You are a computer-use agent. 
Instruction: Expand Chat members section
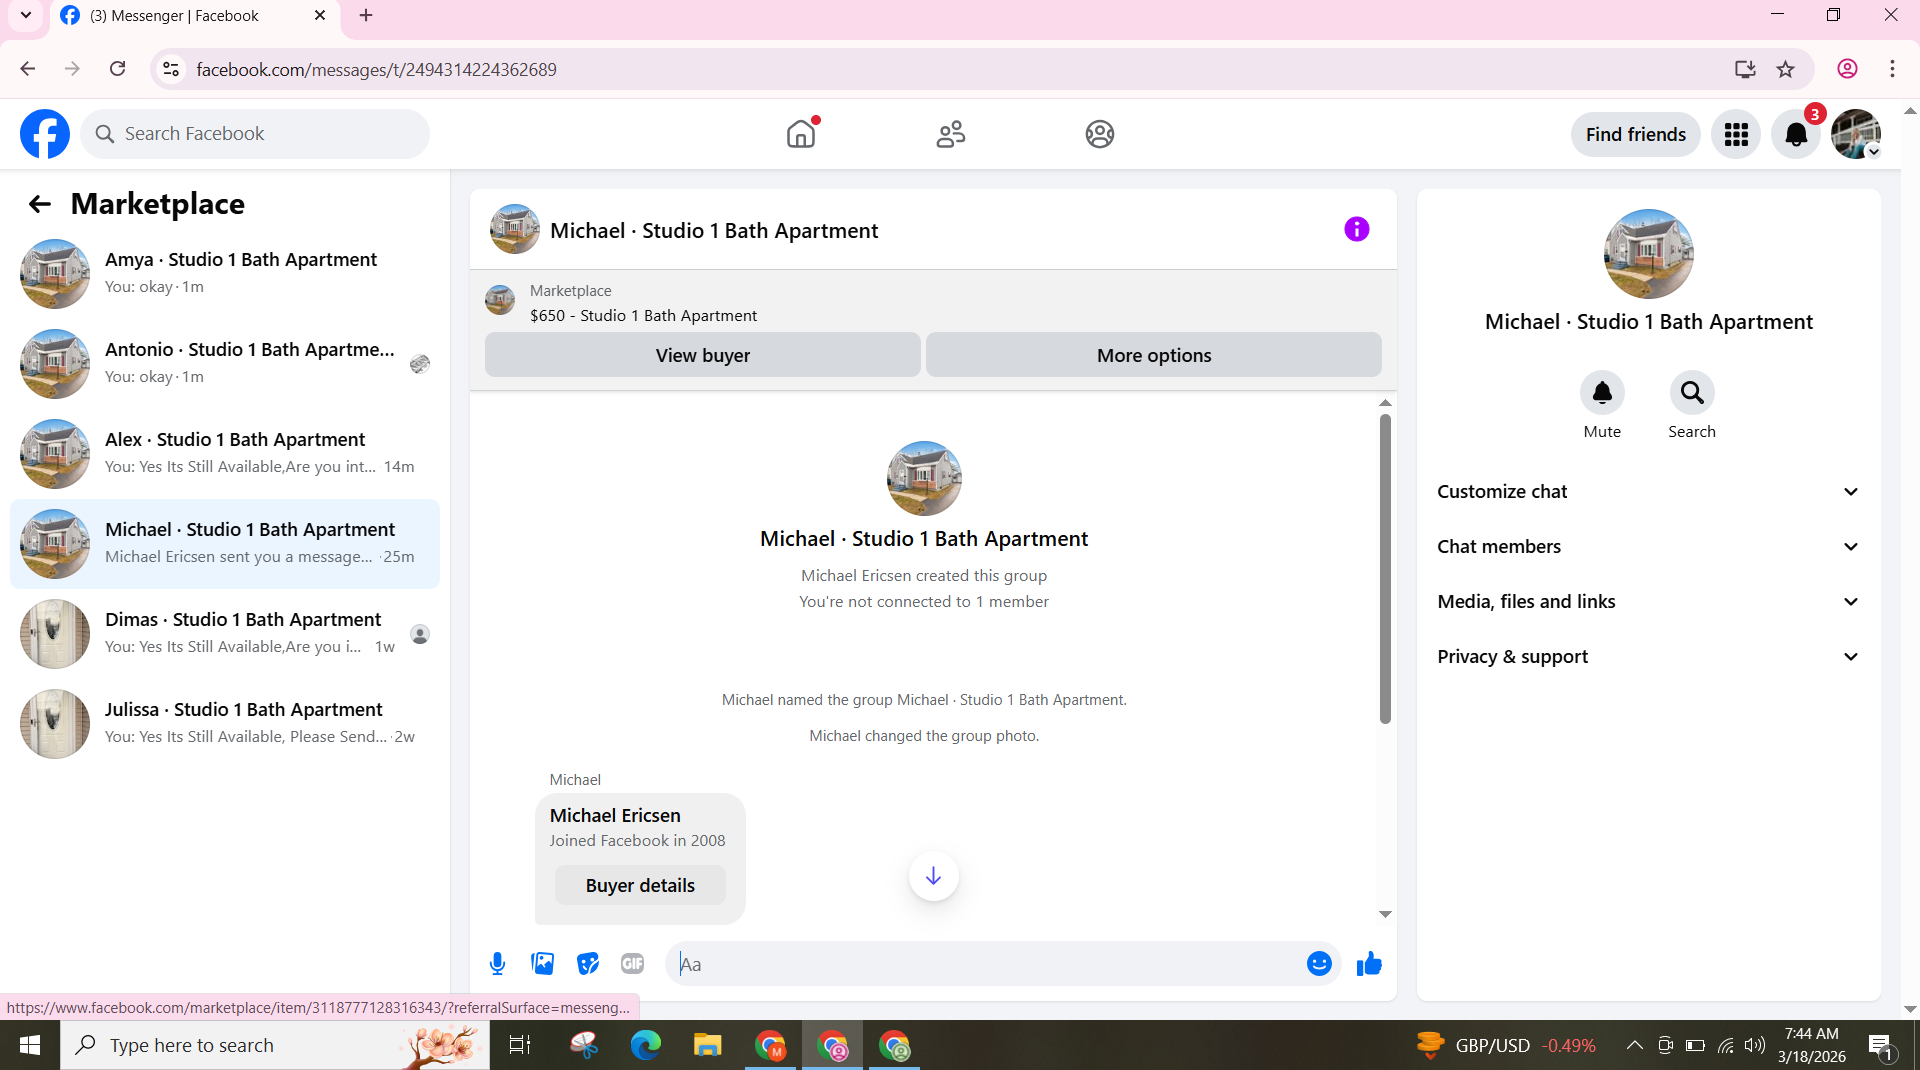(x=1648, y=547)
